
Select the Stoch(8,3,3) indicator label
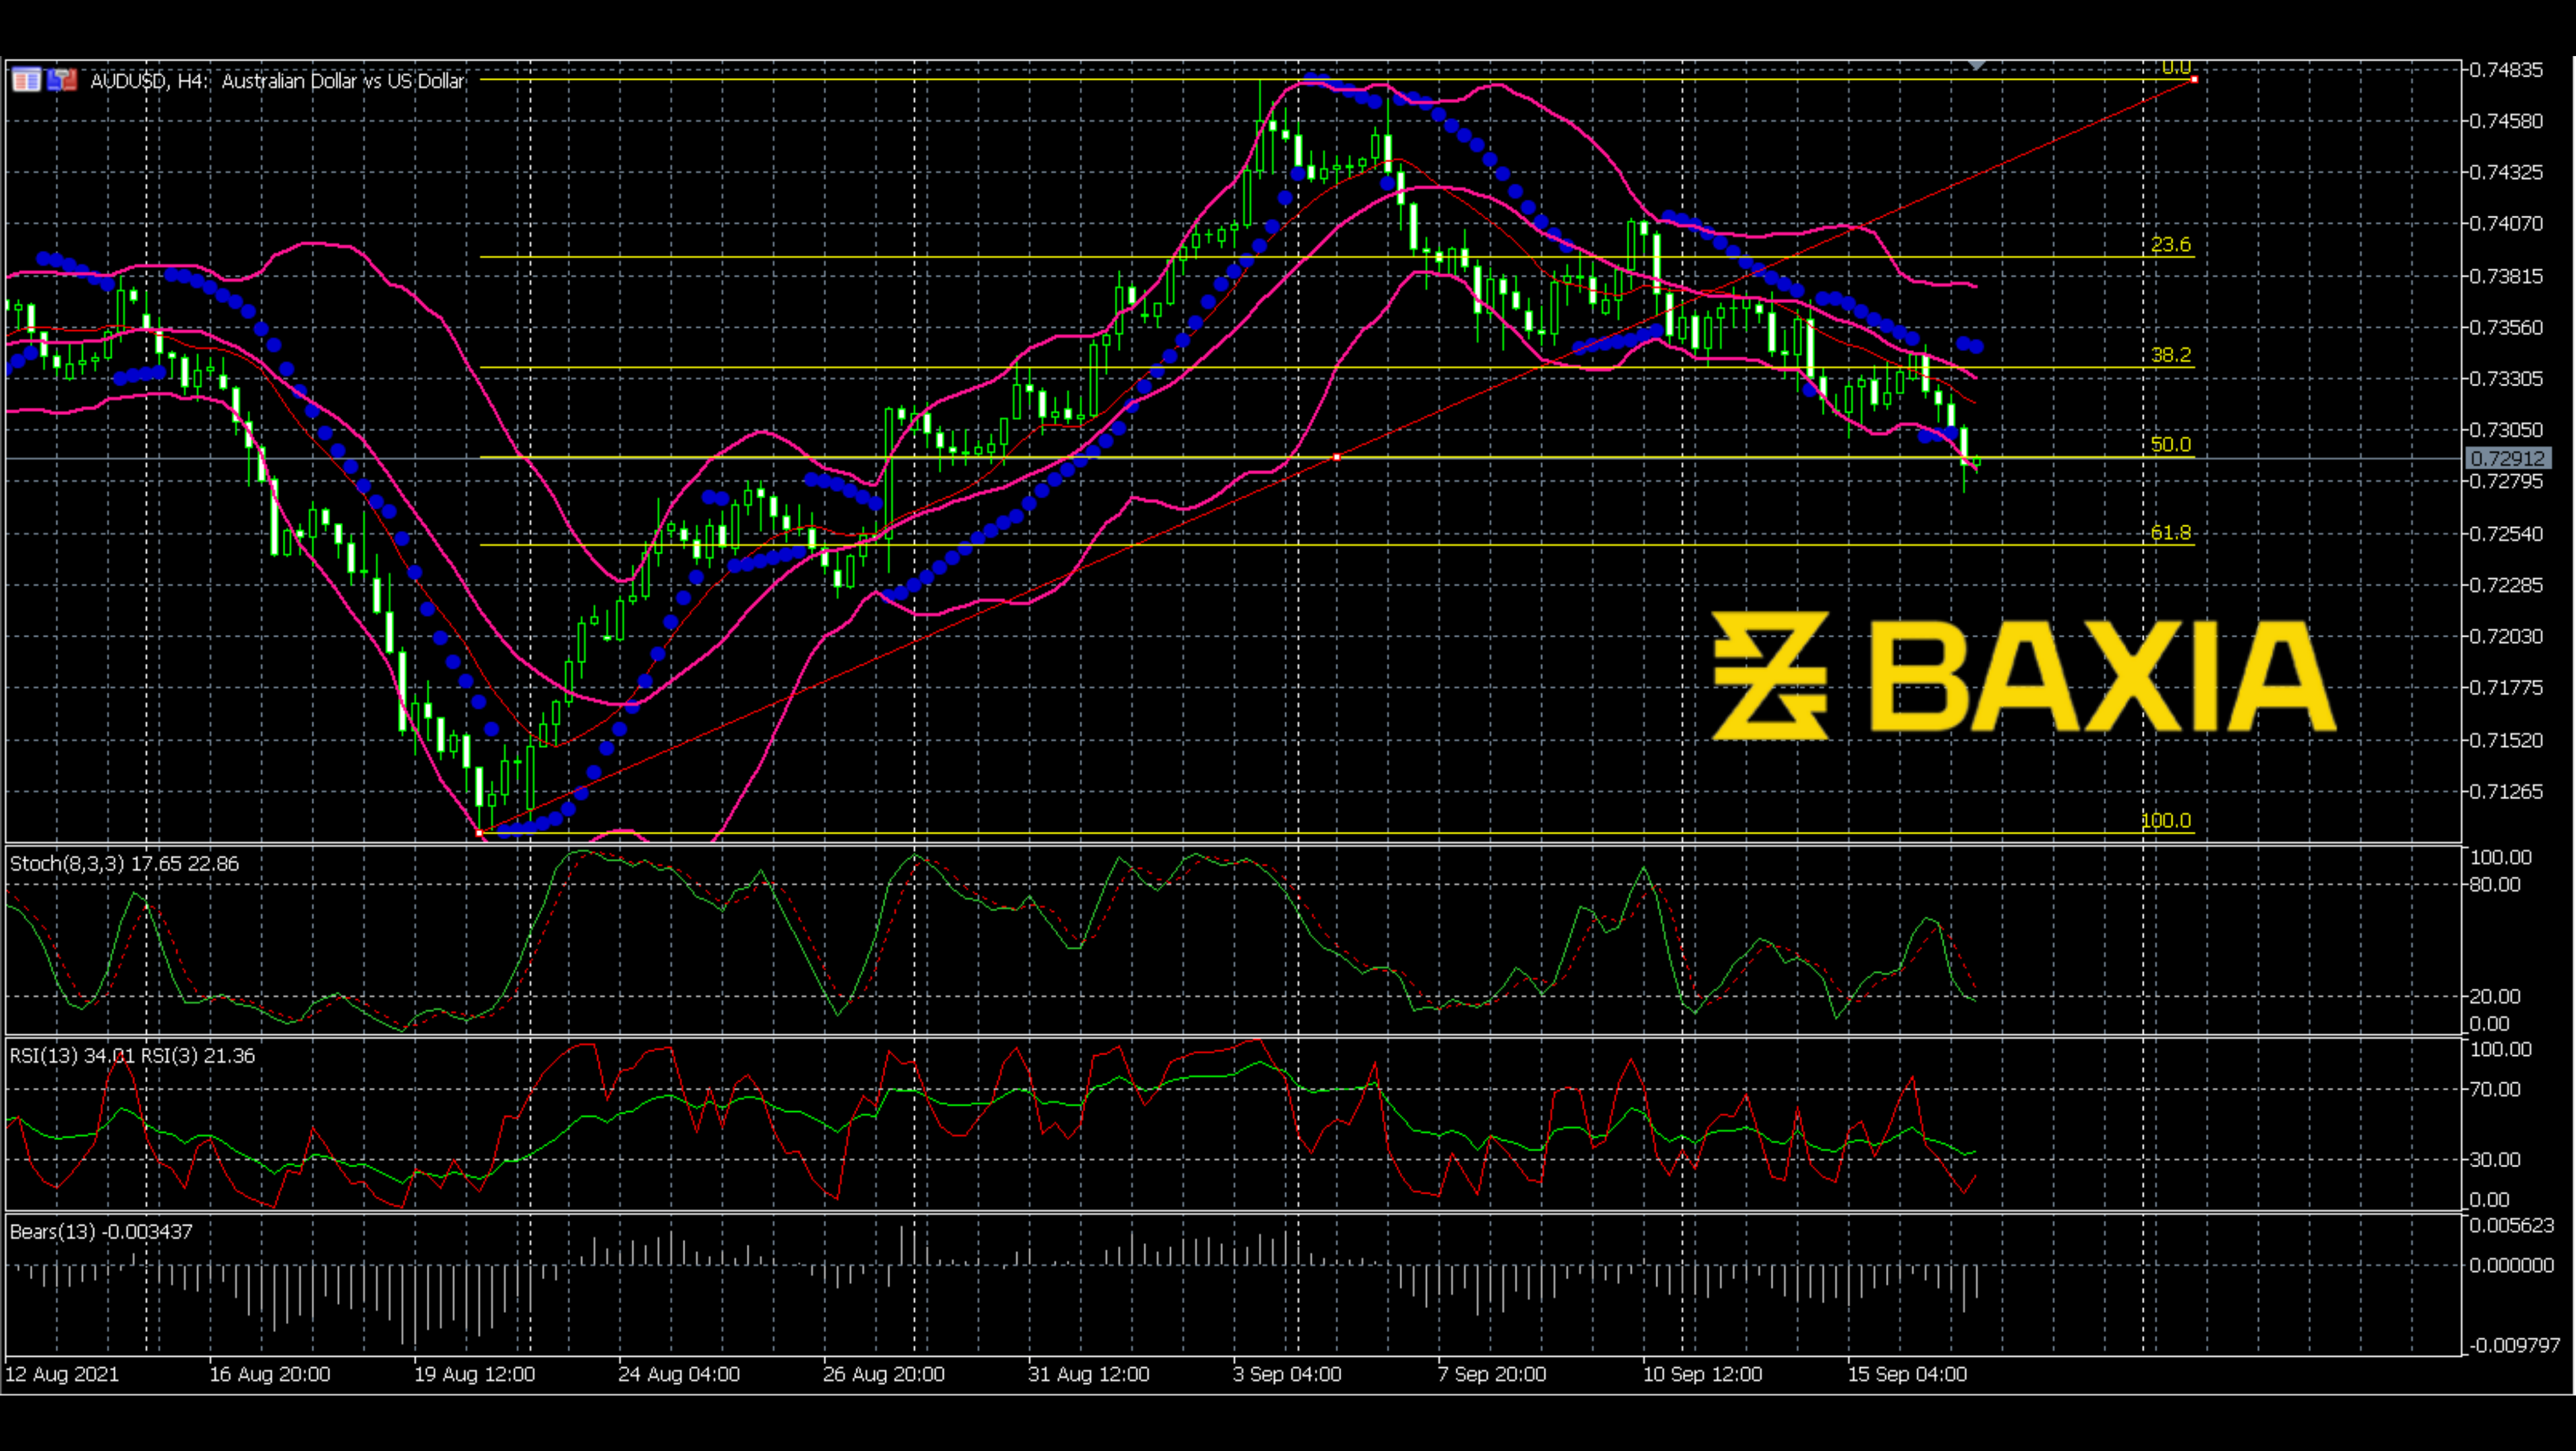tap(122, 864)
